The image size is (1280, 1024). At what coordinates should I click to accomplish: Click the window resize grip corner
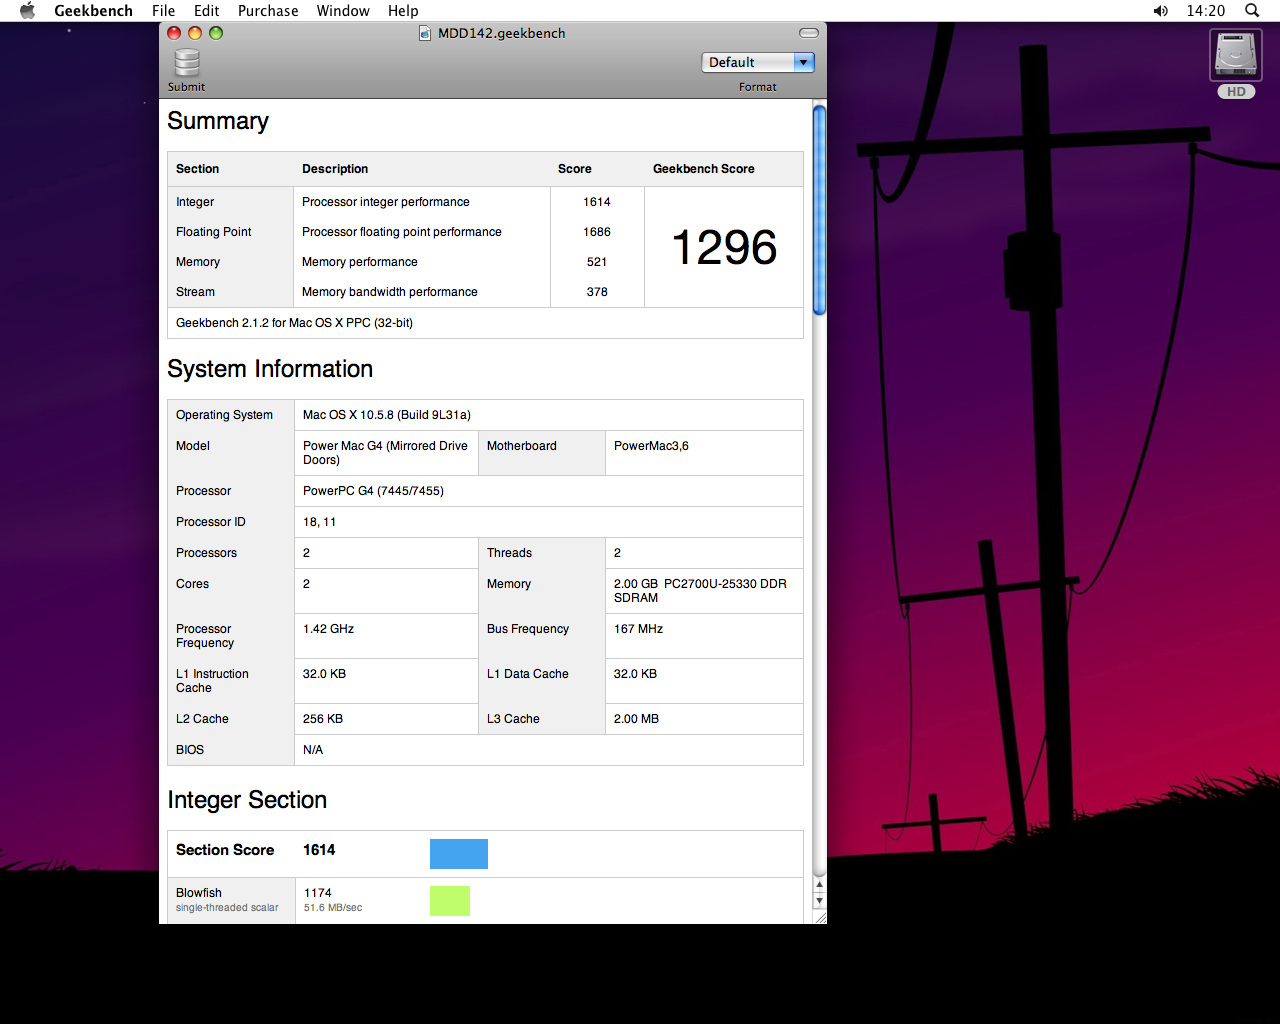click(x=820, y=917)
